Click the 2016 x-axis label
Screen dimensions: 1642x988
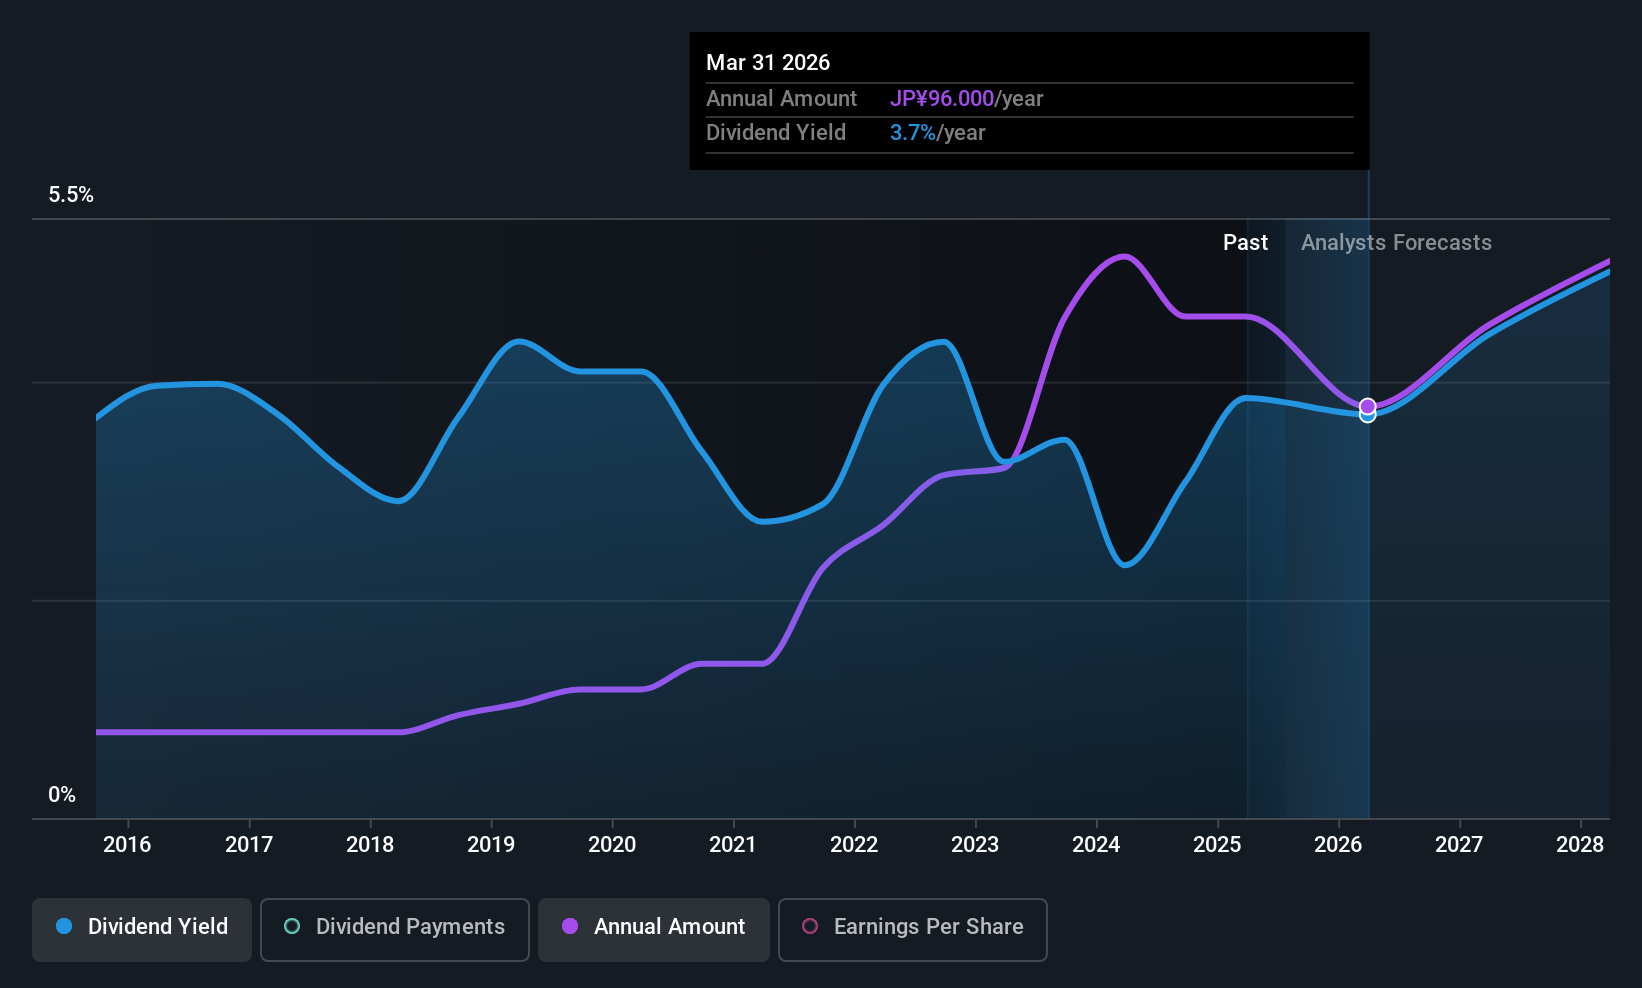click(x=127, y=845)
